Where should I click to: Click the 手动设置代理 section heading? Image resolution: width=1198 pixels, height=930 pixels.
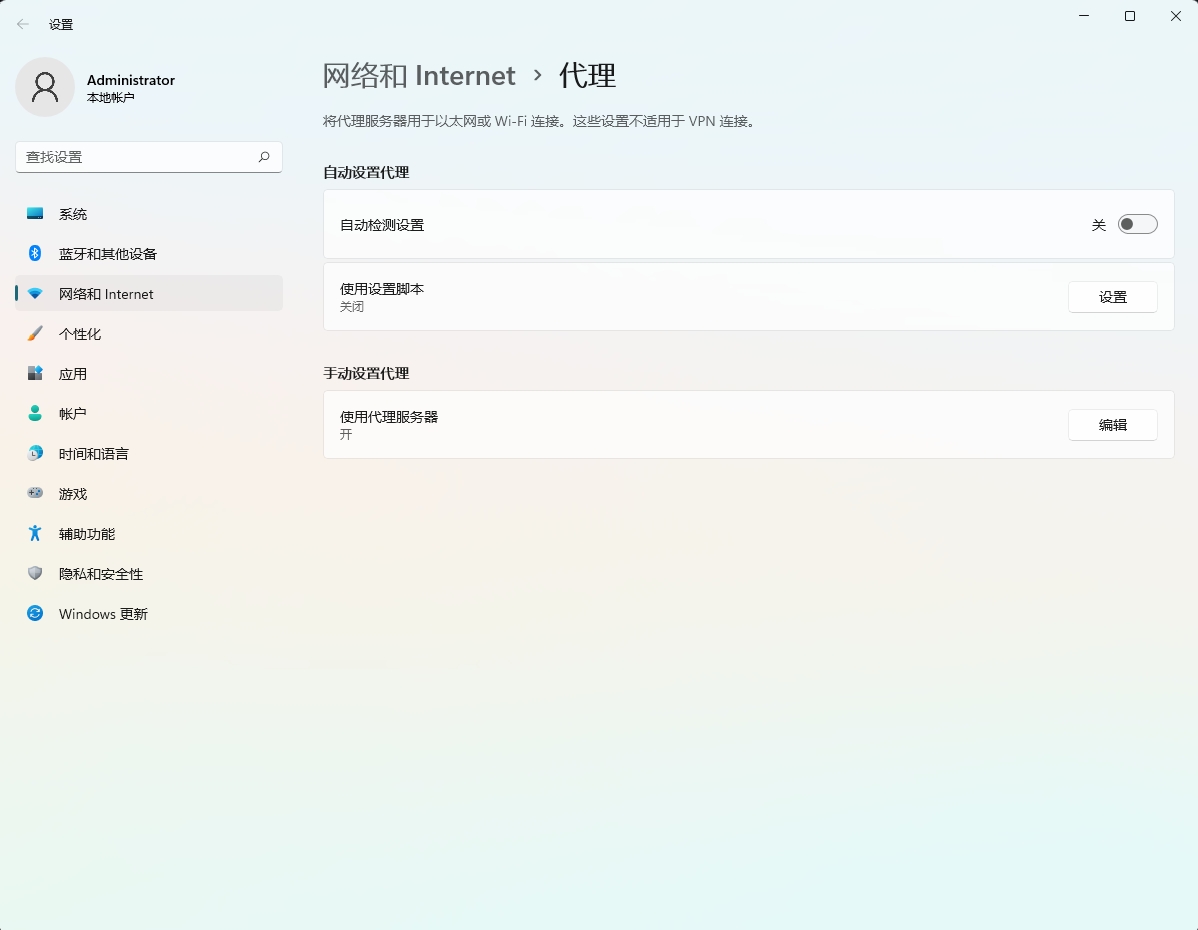click(366, 373)
